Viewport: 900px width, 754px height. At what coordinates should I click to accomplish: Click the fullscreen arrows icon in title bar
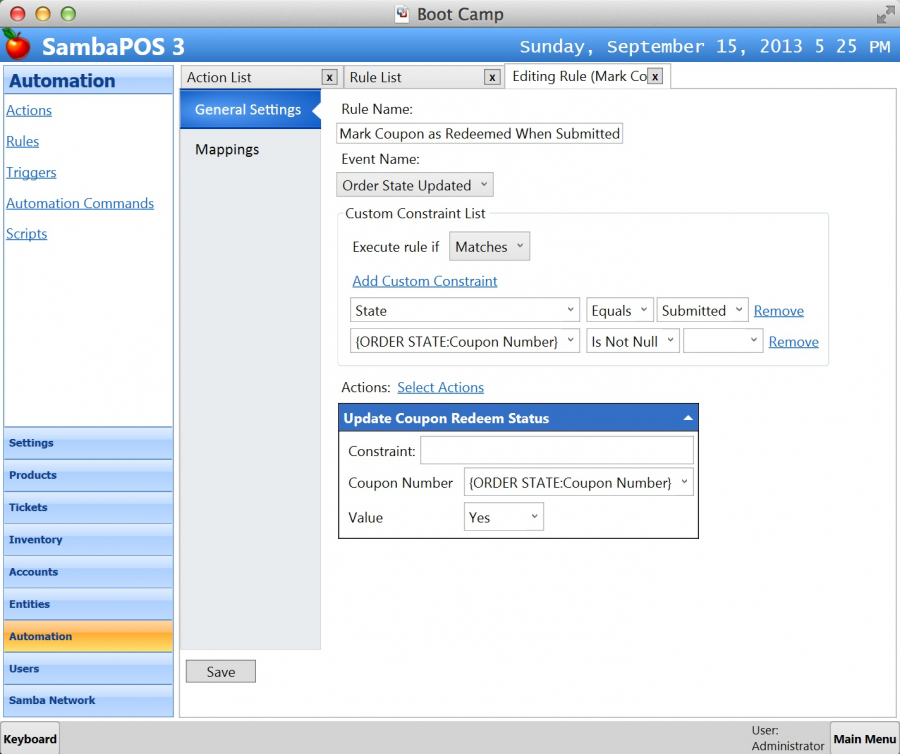coord(885,14)
